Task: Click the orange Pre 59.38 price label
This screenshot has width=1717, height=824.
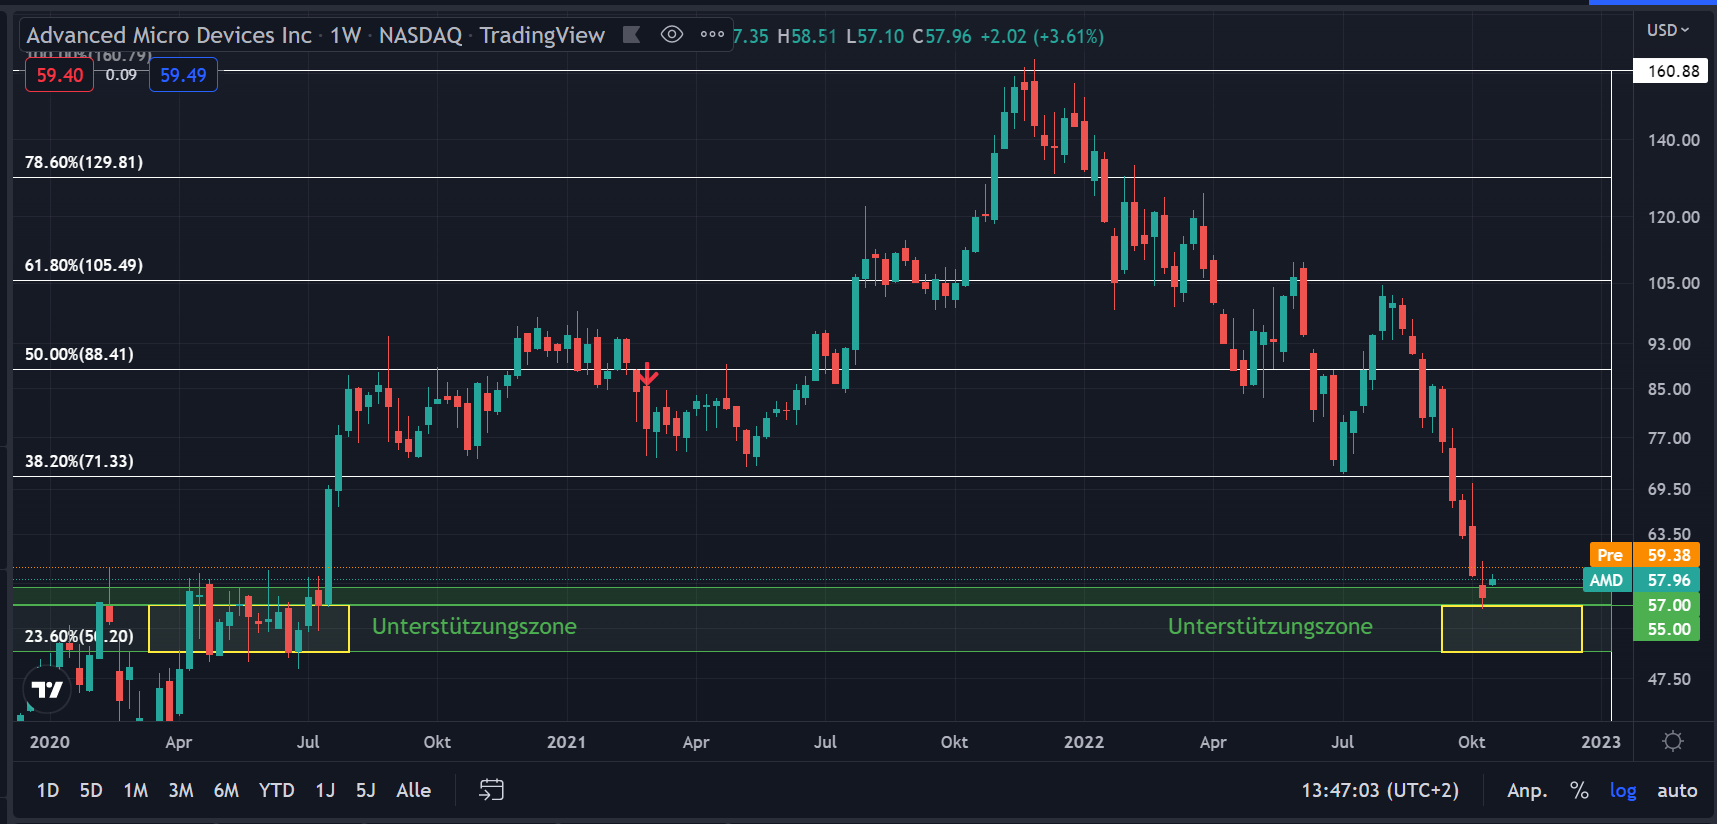Action: pos(1644,555)
